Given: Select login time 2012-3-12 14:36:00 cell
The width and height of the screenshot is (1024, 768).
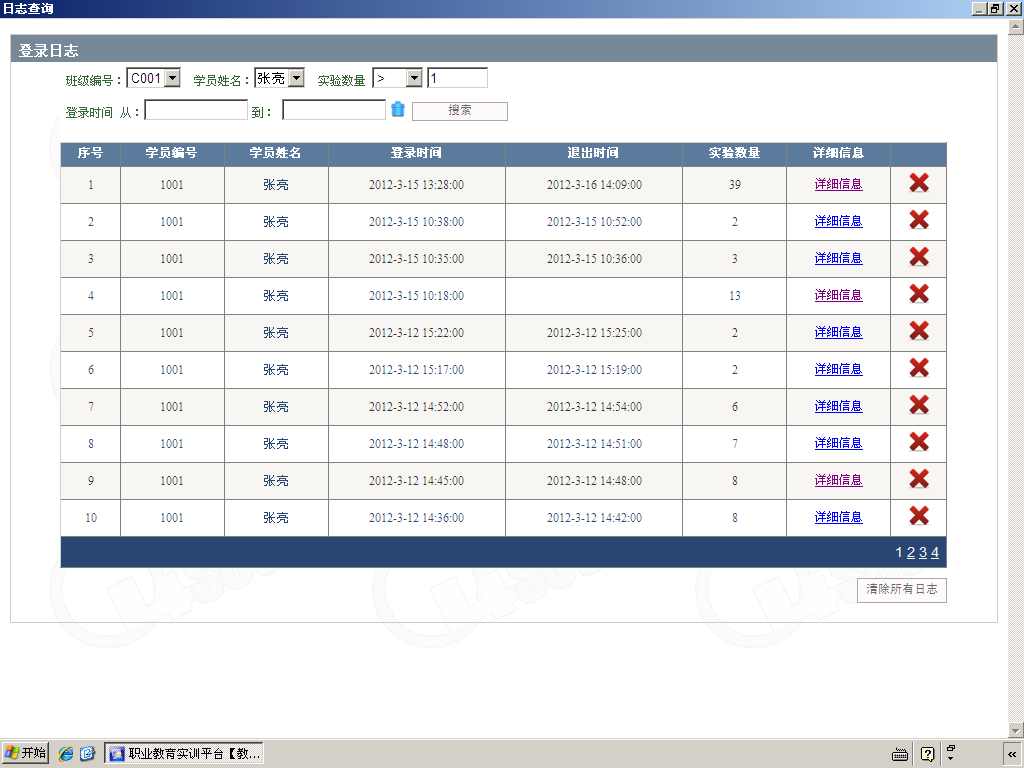Looking at the screenshot, I should click(x=417, y=518).
